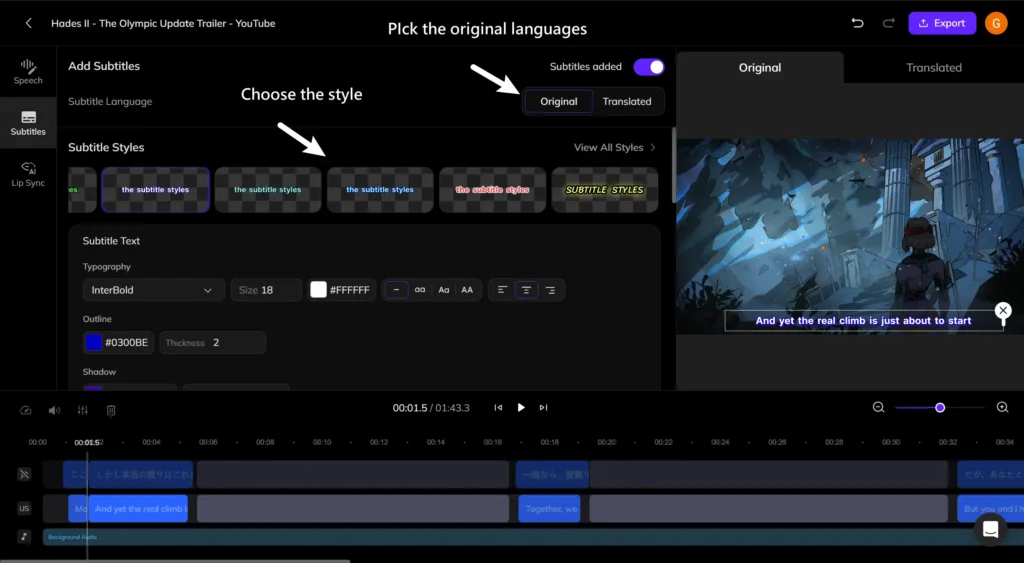Open View All Styles
This screenshot has height=563, width=1024.
(615, 148)
